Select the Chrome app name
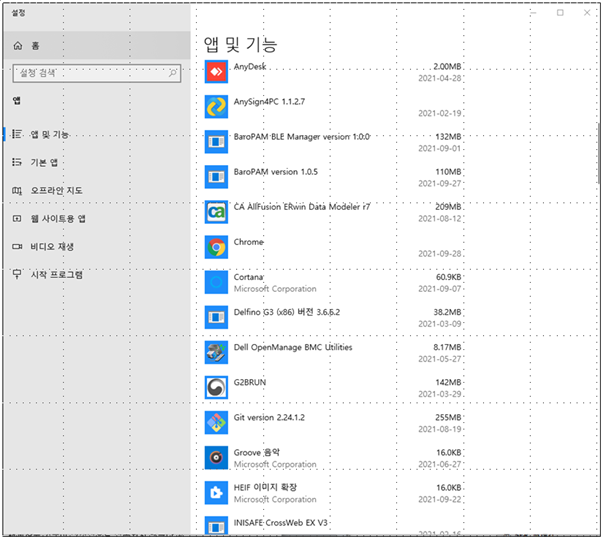 coord(248,242)
